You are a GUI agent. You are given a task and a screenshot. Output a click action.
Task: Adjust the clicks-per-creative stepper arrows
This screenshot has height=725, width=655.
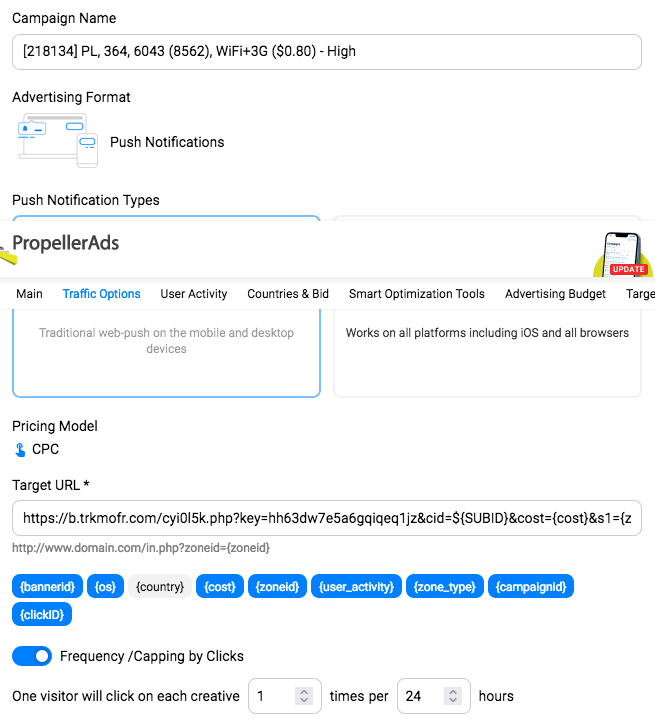(x=304, y=696)
